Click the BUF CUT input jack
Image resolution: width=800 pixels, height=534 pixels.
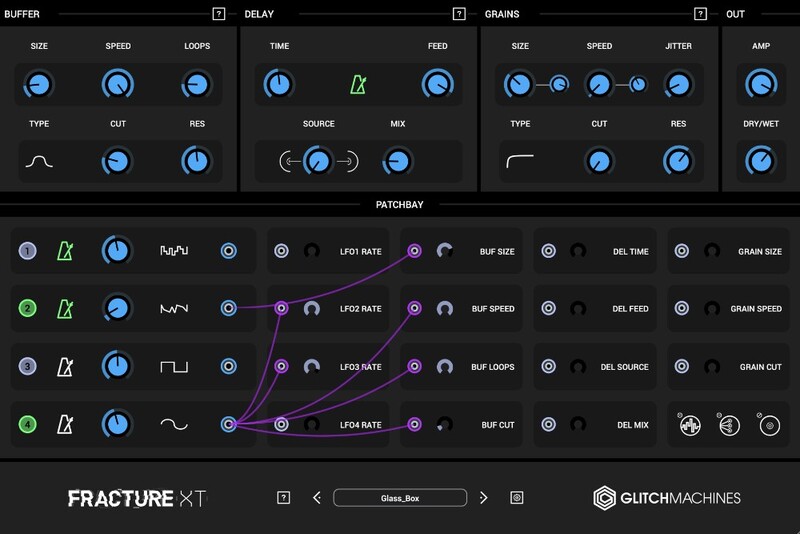click(x=414, y=424)
